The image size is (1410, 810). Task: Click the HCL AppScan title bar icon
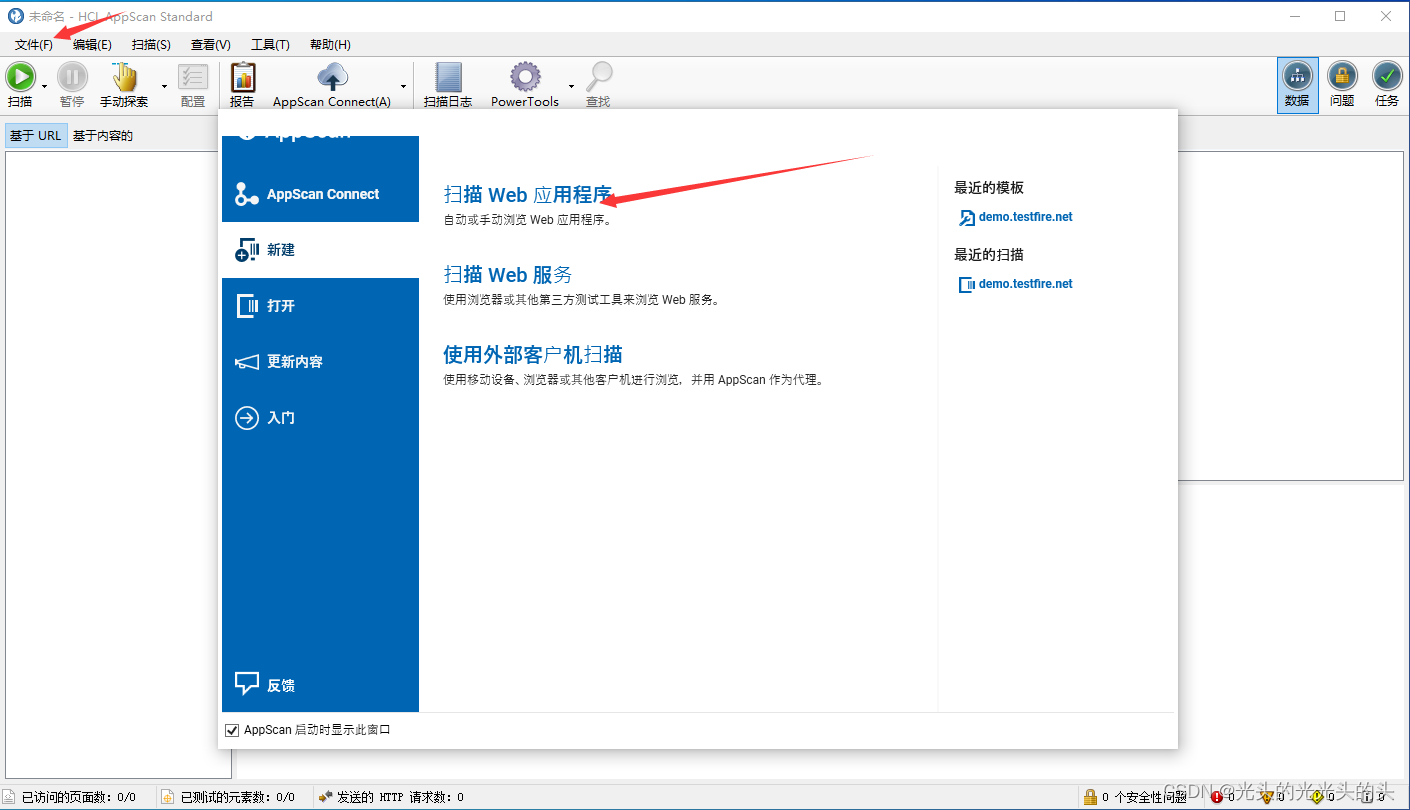[x=15, y=16]
